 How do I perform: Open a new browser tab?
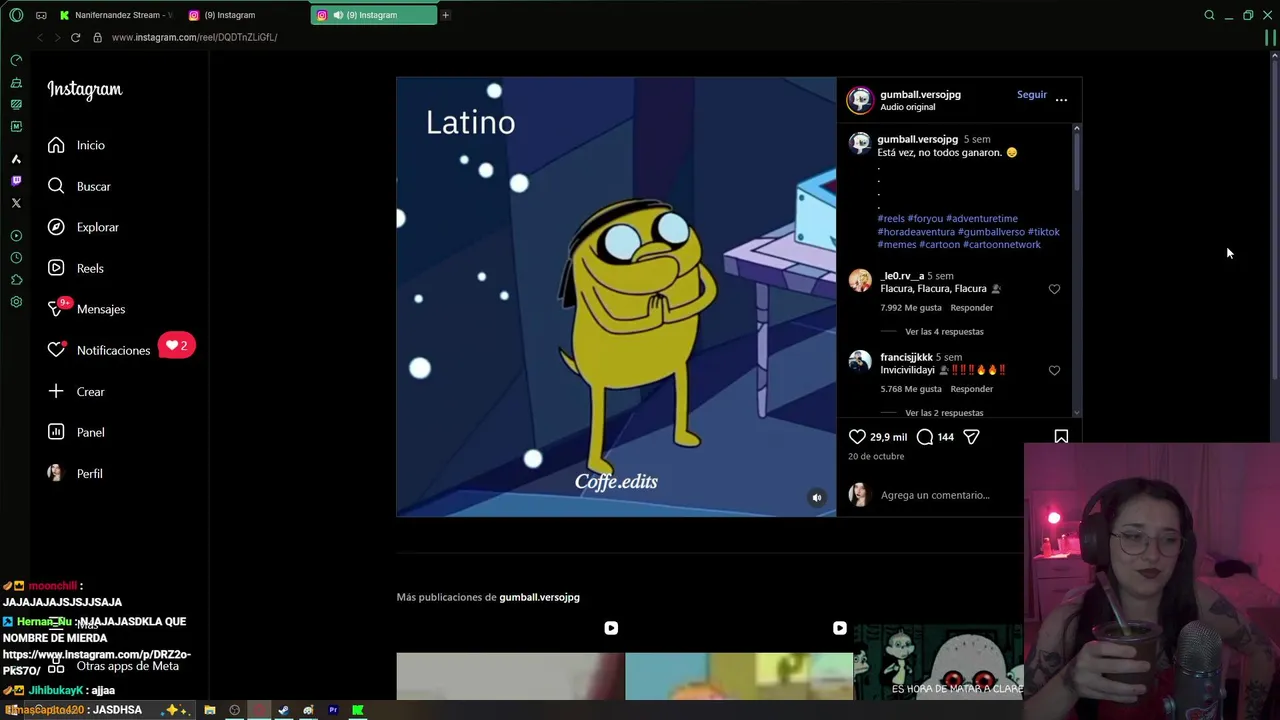445,15
